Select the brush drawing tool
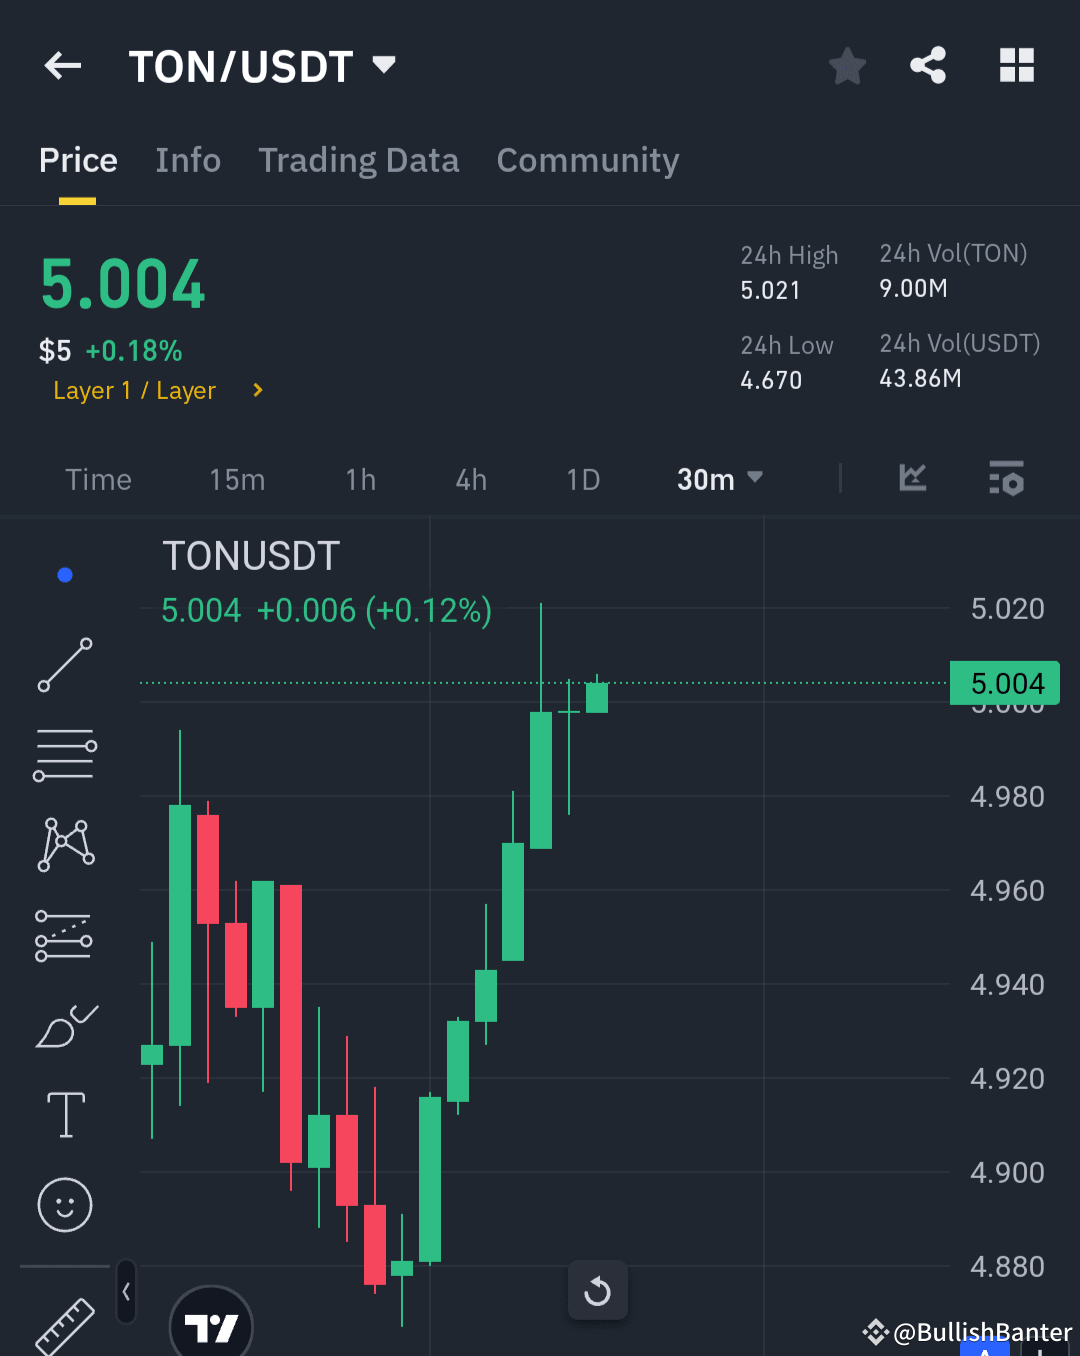This screenshot has width=1080, height=1356. pyautogui.click(x=64, y=1025)
